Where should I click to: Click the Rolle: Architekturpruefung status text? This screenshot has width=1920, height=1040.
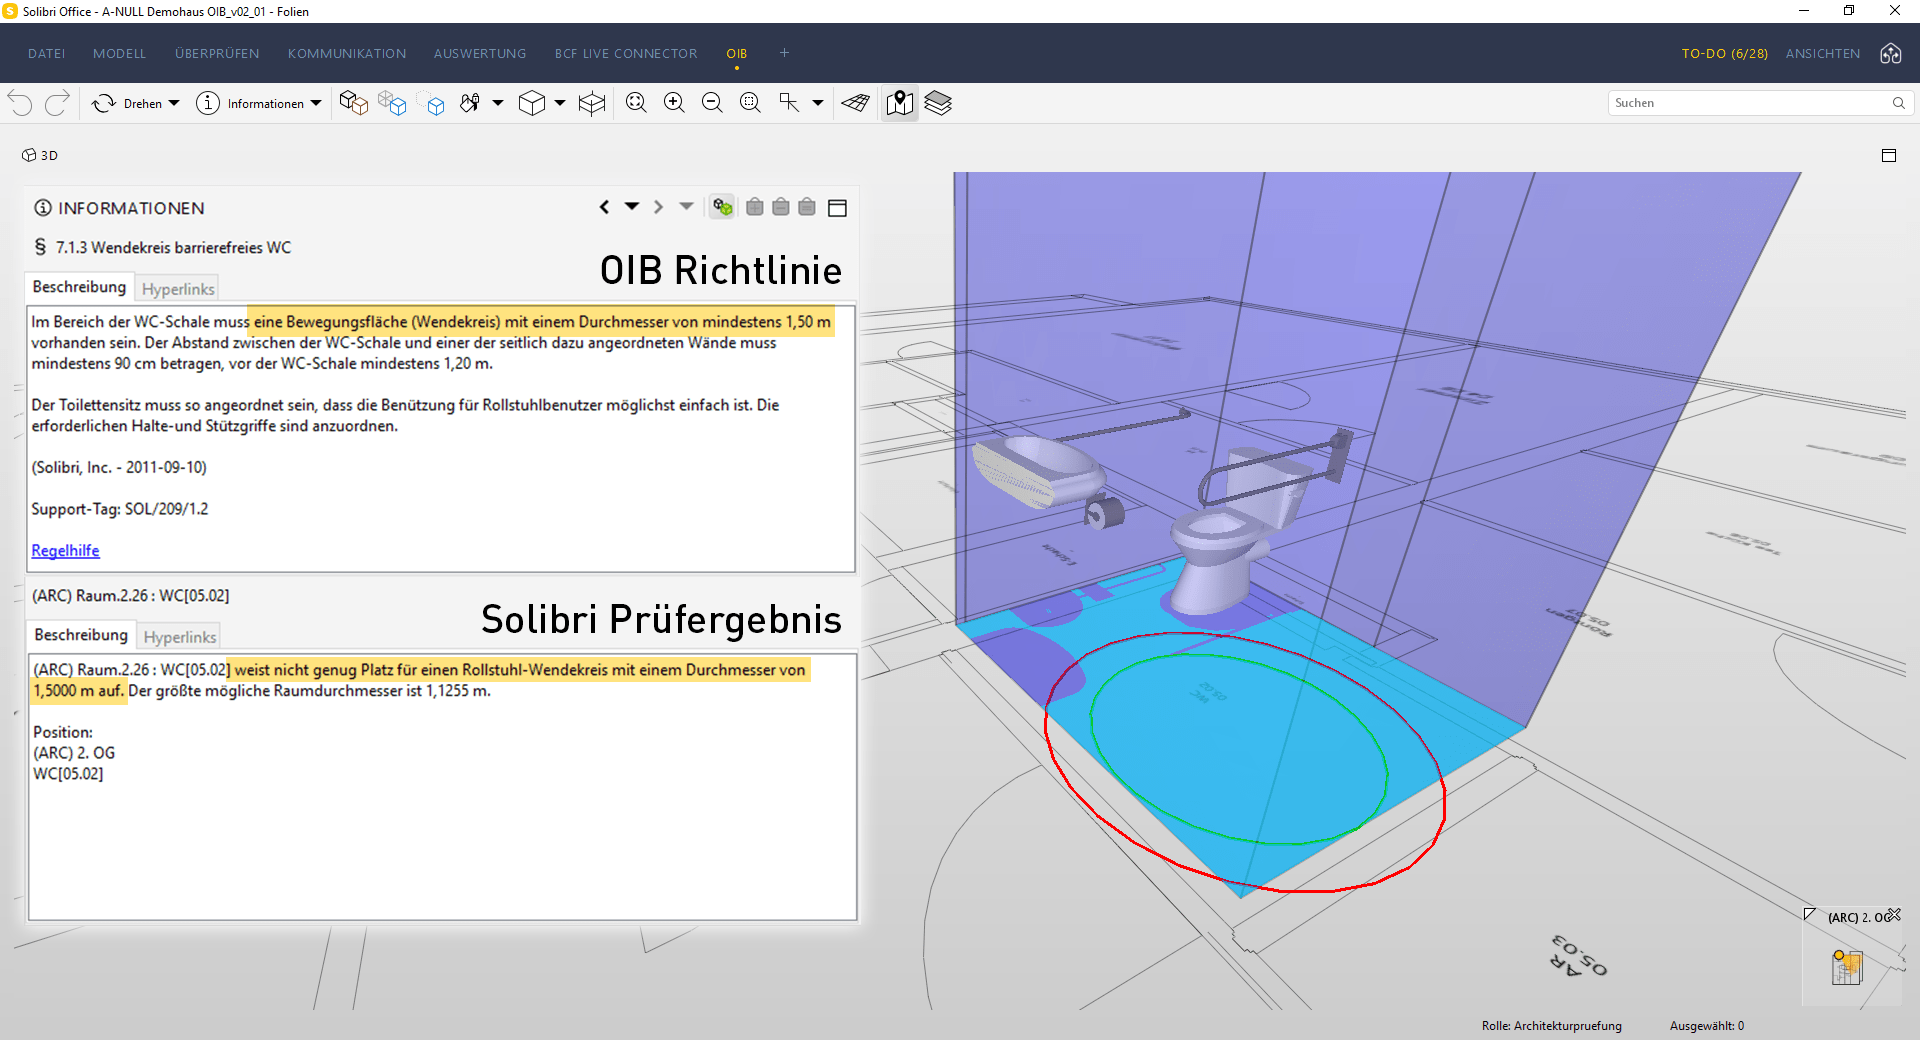pyautogui.click(x=1552, y=1026)
